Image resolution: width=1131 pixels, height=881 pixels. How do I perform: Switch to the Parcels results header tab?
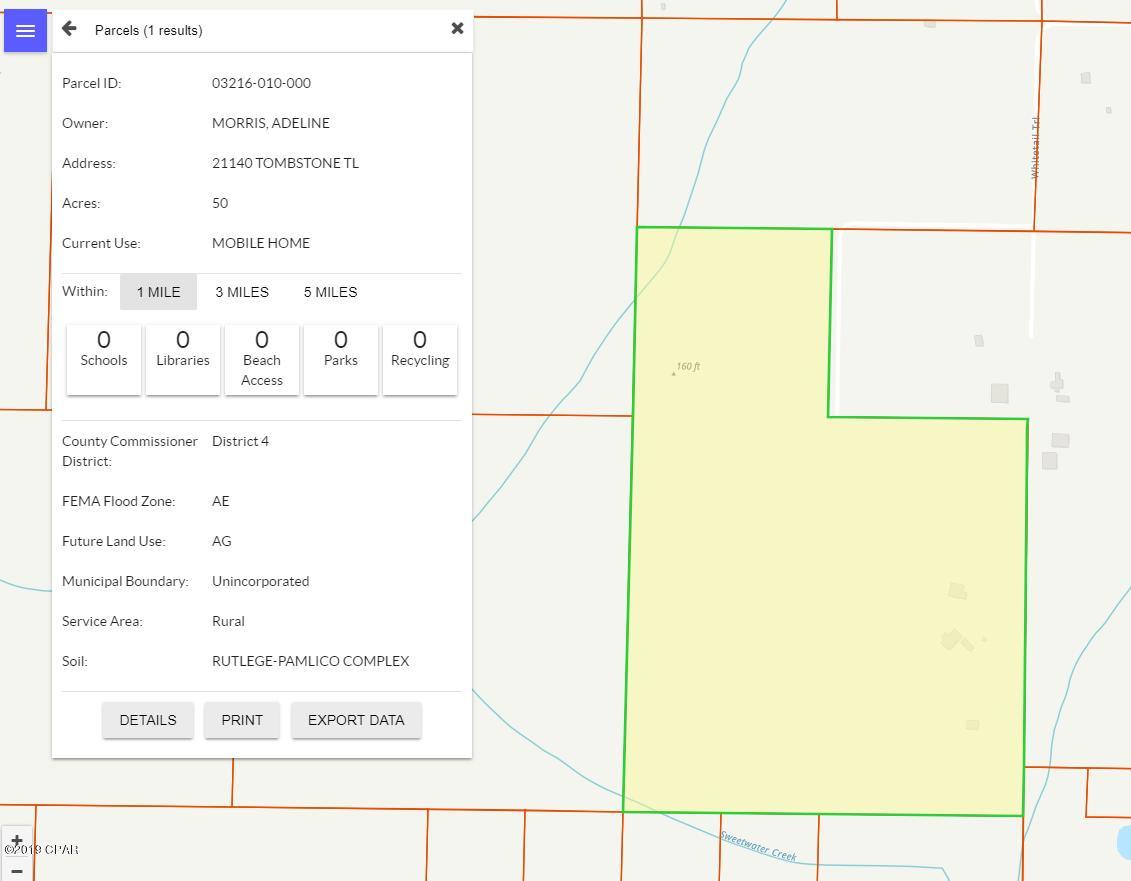(x=148, y=30)
